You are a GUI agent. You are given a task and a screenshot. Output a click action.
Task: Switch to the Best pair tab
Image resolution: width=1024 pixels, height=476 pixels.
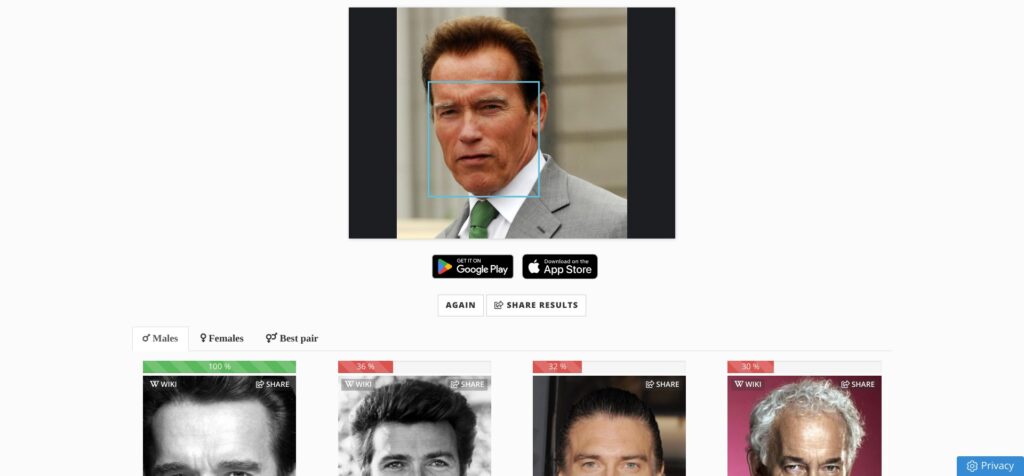(x=292, y=338)
